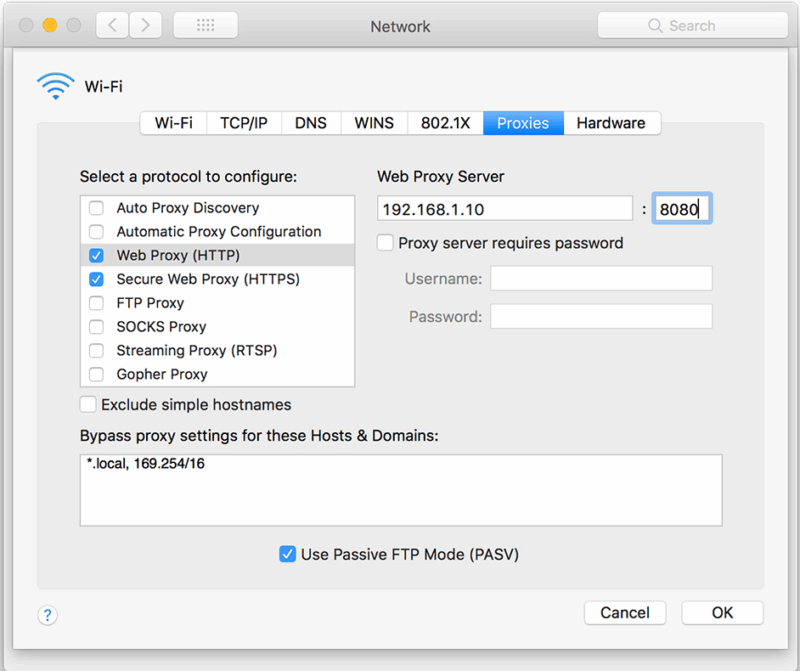Image resolution: width=800 pixels, height=671 pixels.
Task: Open the DNS tab
Action: click(x=311, y=123)
